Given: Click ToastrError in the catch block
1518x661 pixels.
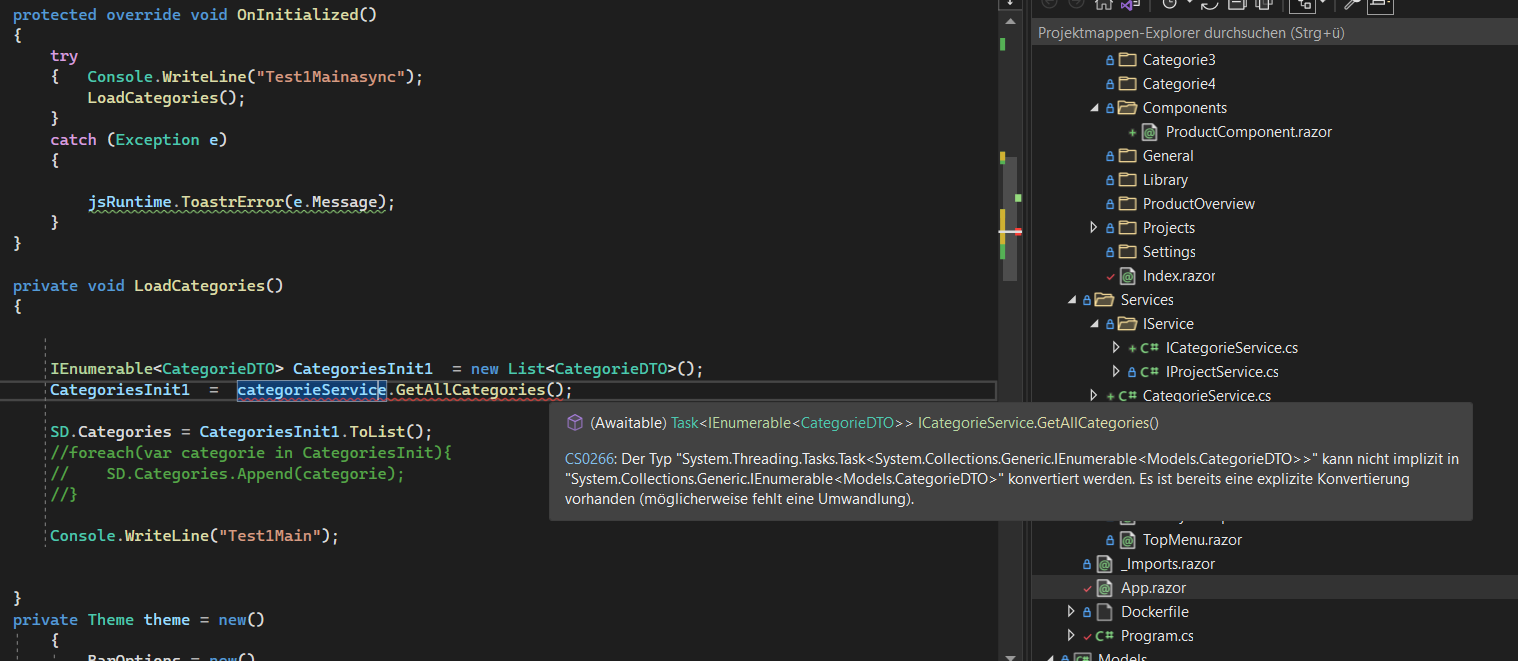Looking at the screenshot, I should (232, 202).
